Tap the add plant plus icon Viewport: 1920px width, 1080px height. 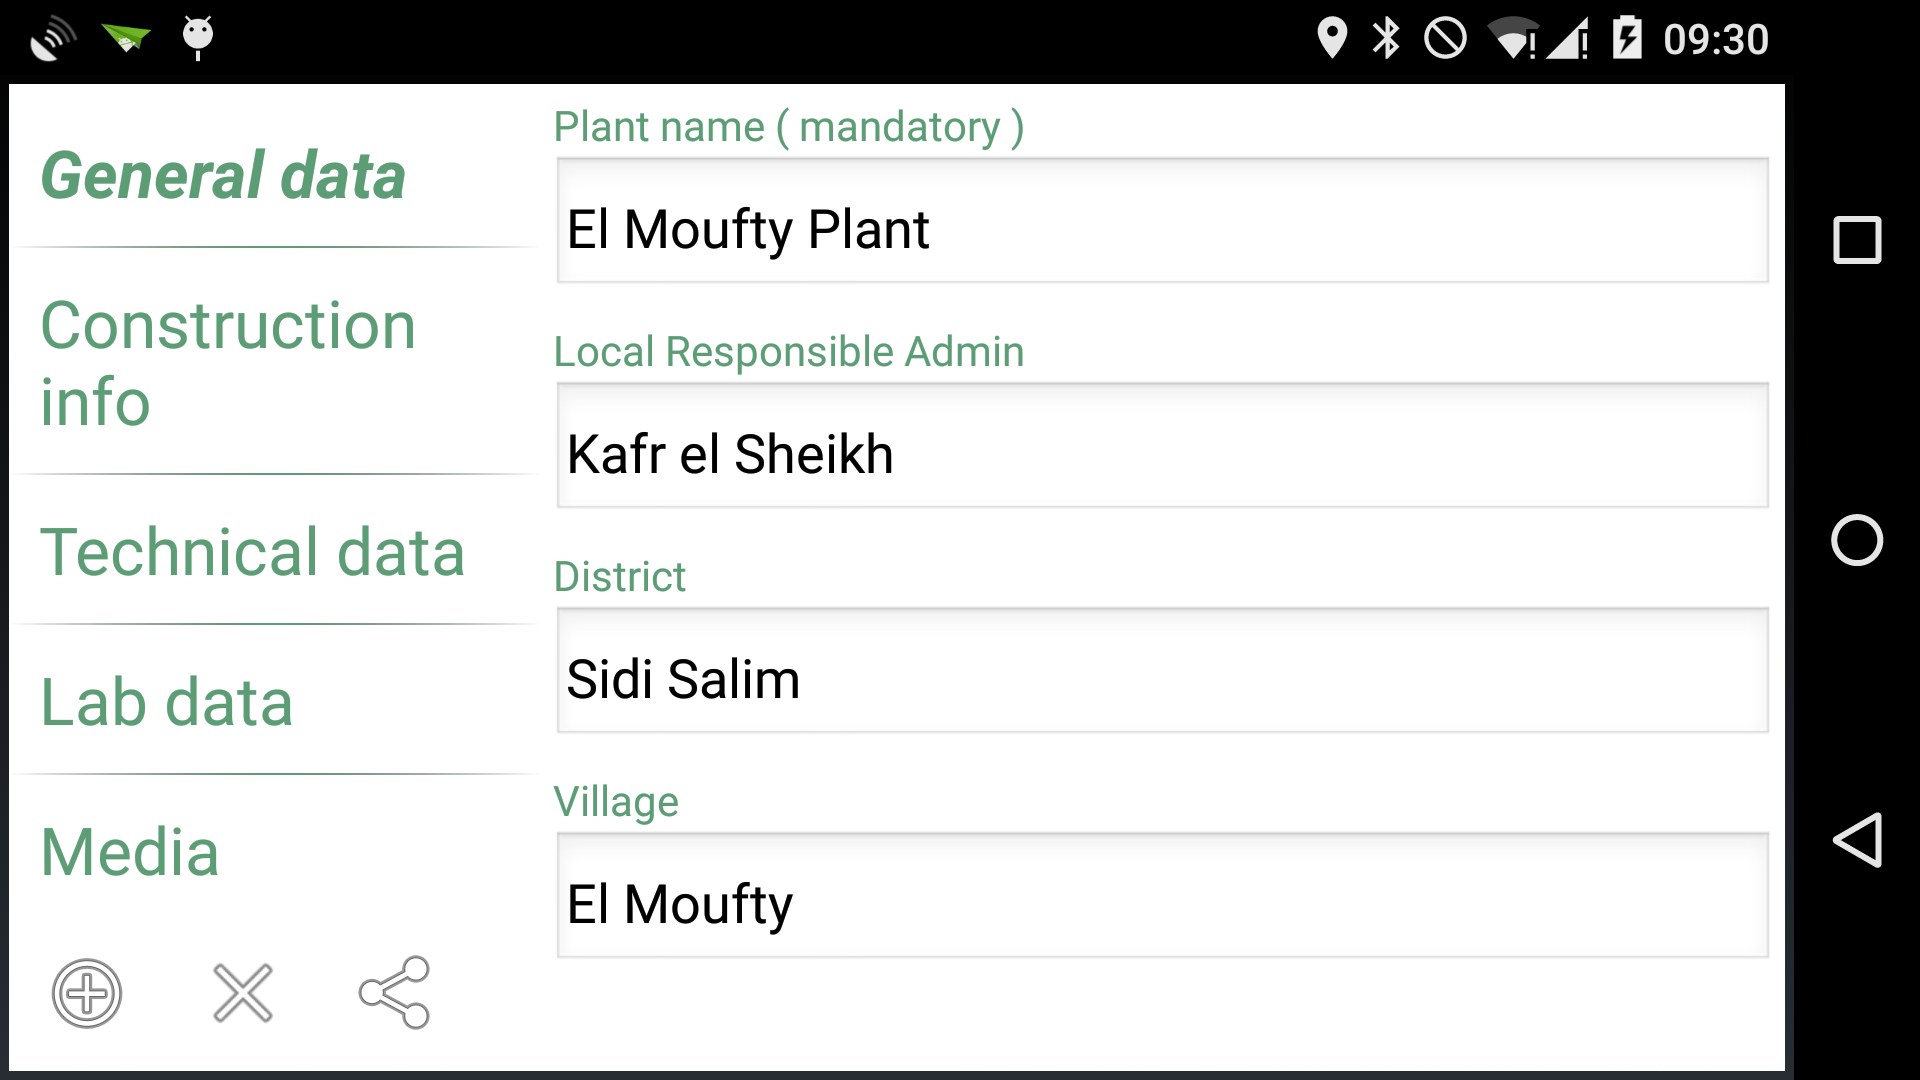87,993
